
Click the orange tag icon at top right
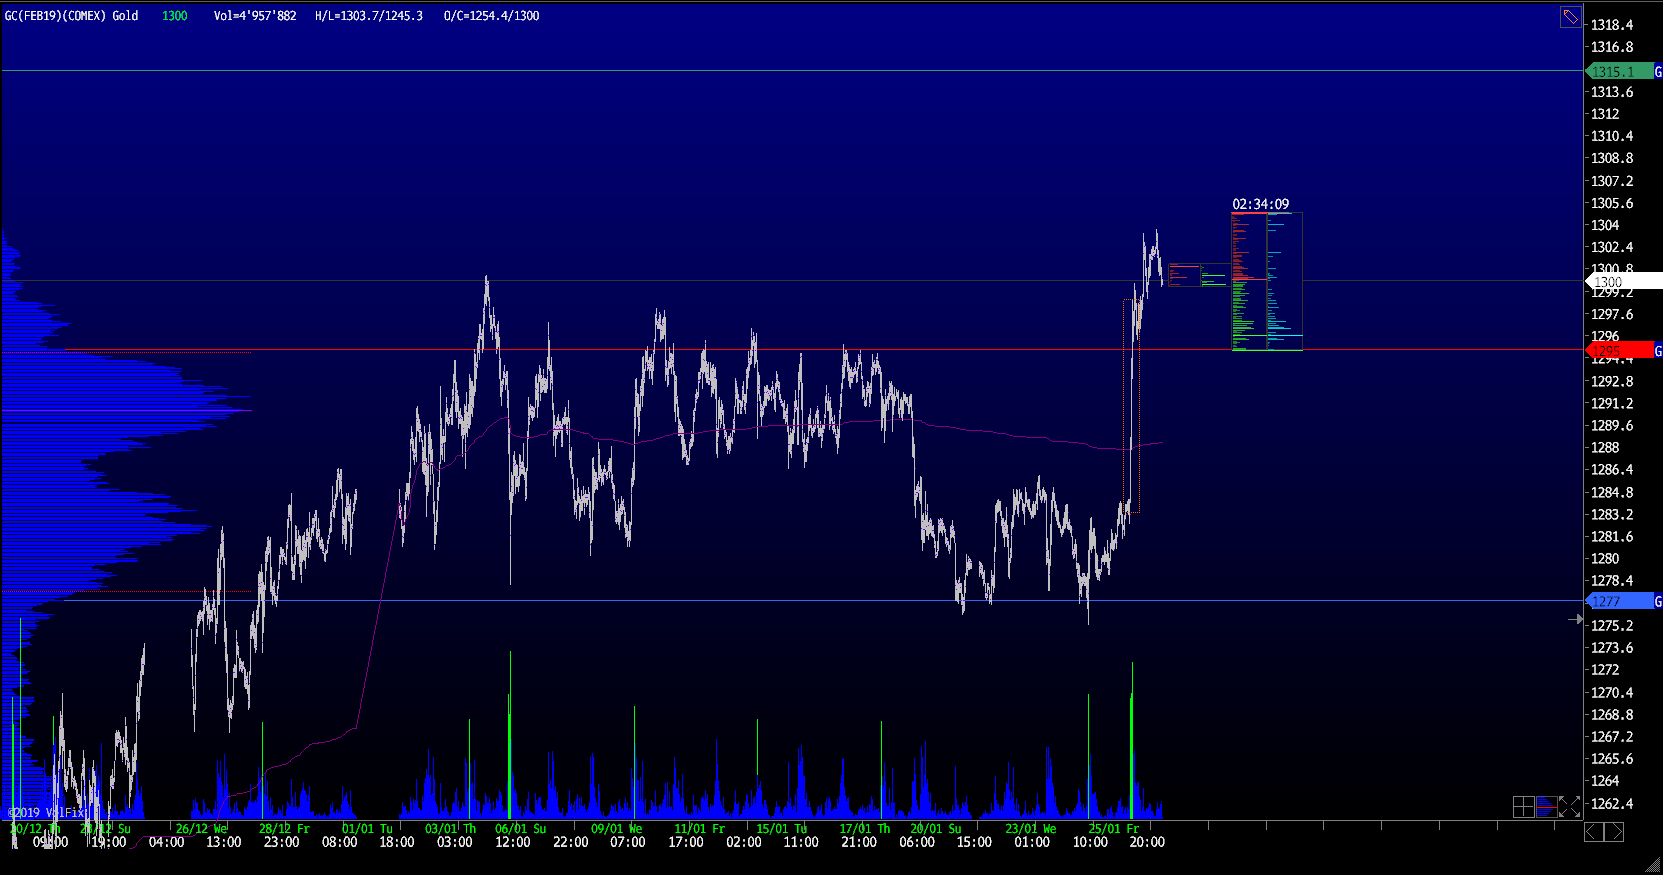1571,17
